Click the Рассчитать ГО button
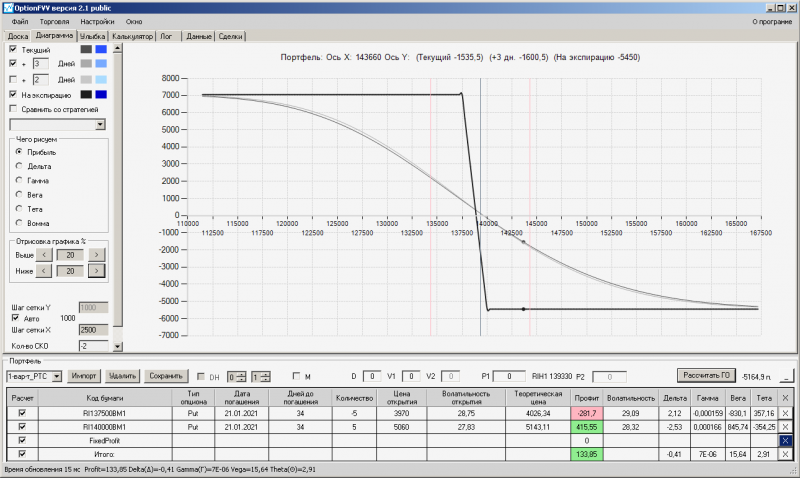800x478 pixels. (706, 375)
